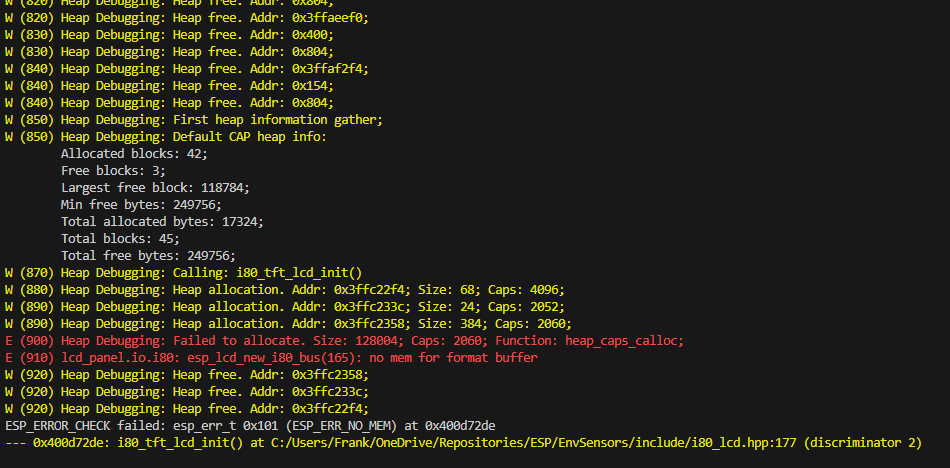Click the 'Allocated blocks: 42' line
Viewport: 950px width, 468px height.
click(x=134, y=154)
